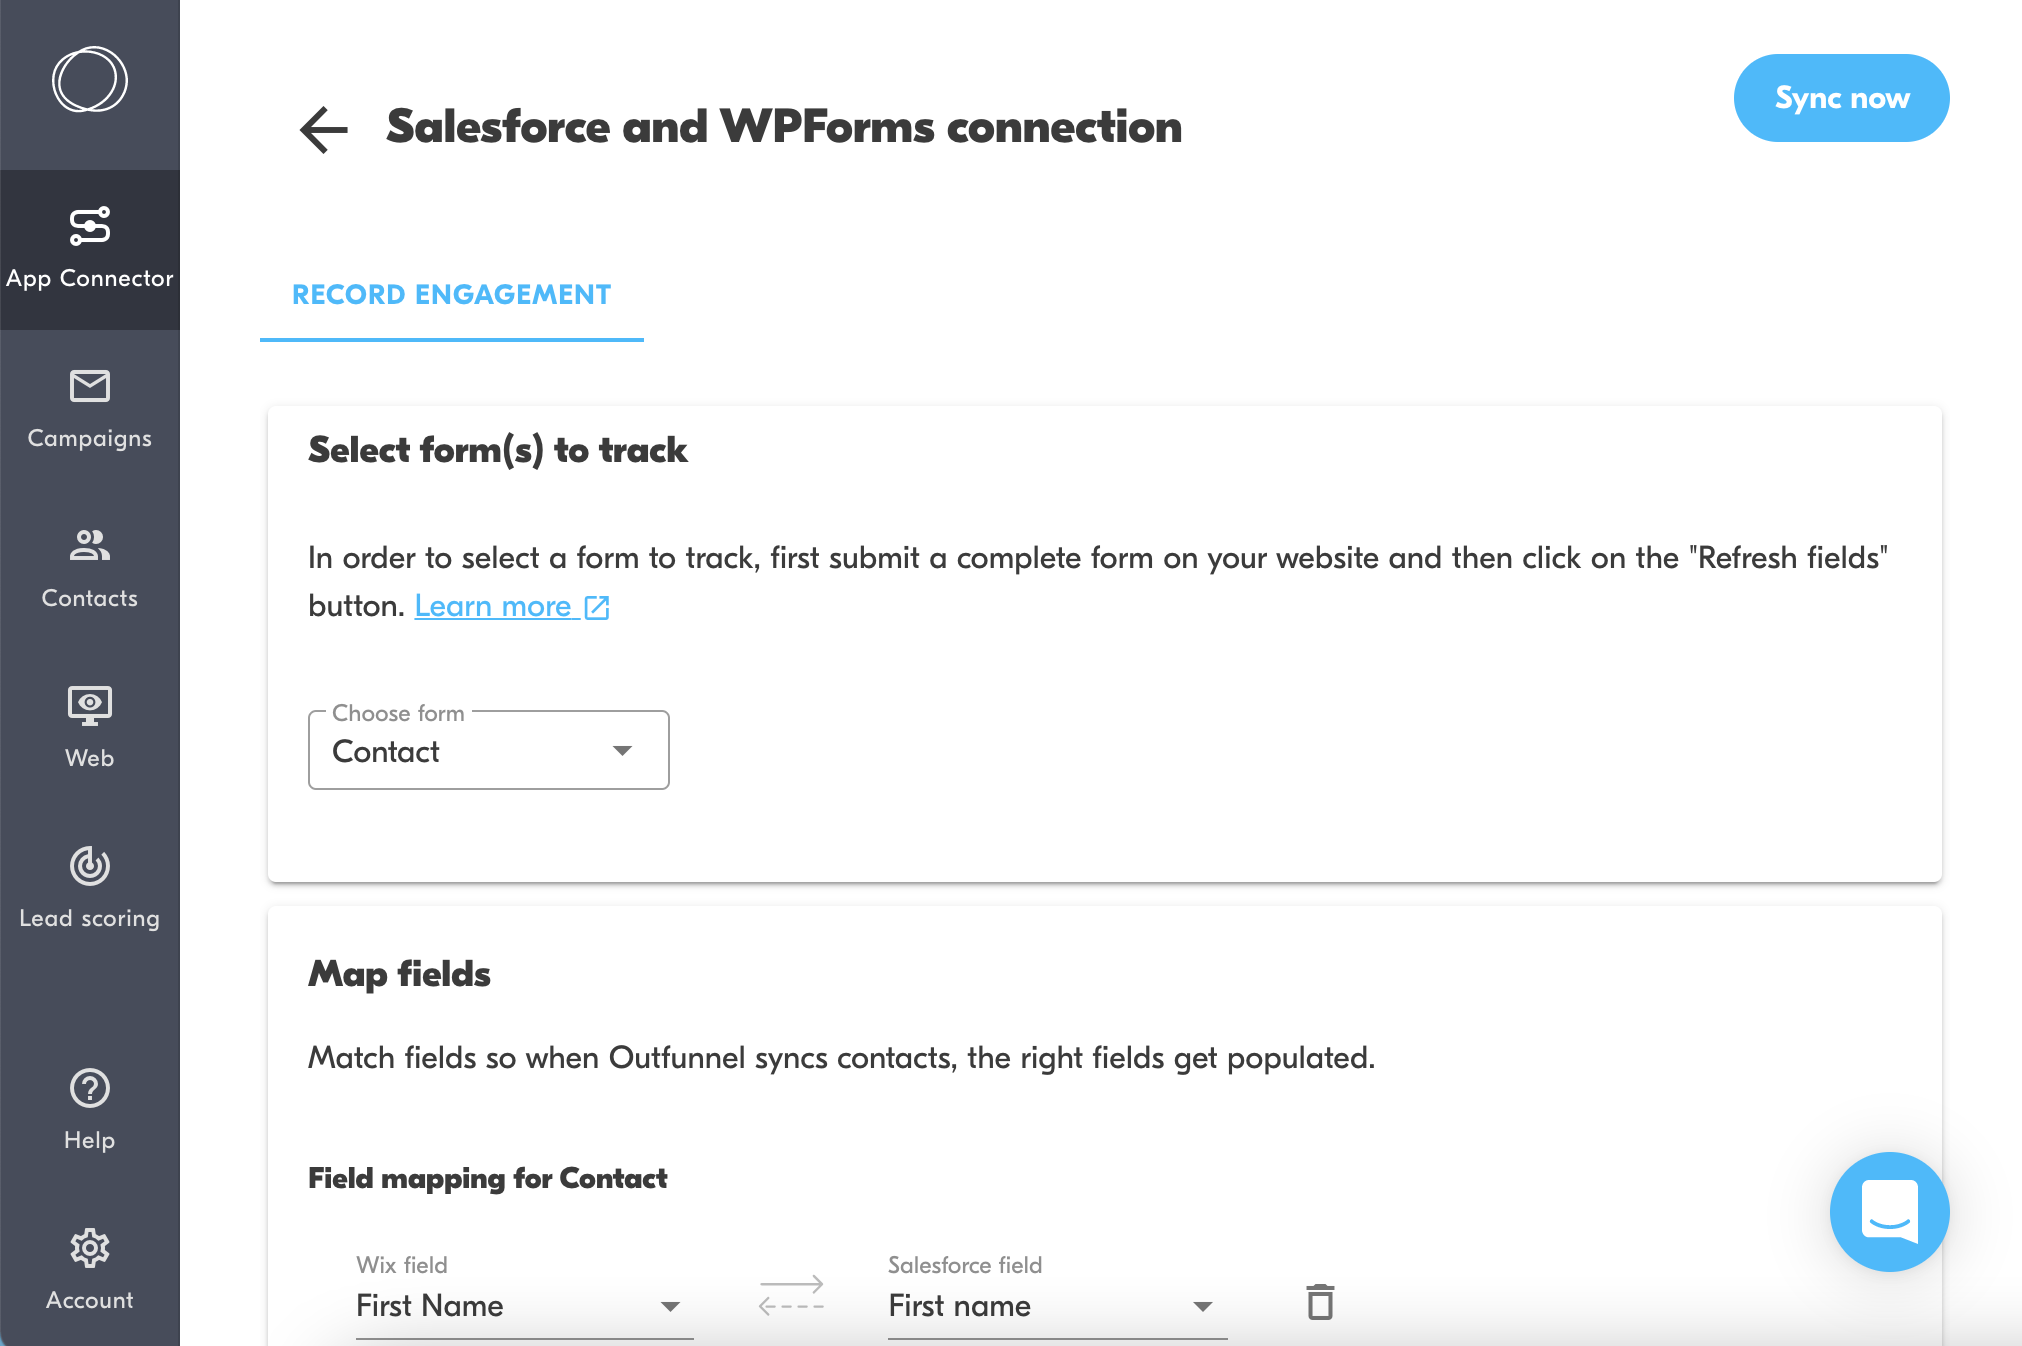Open the Web tracking section
Image resolution: width=2022 pixels, height=1346 pixels.
(x=89, y=727)
